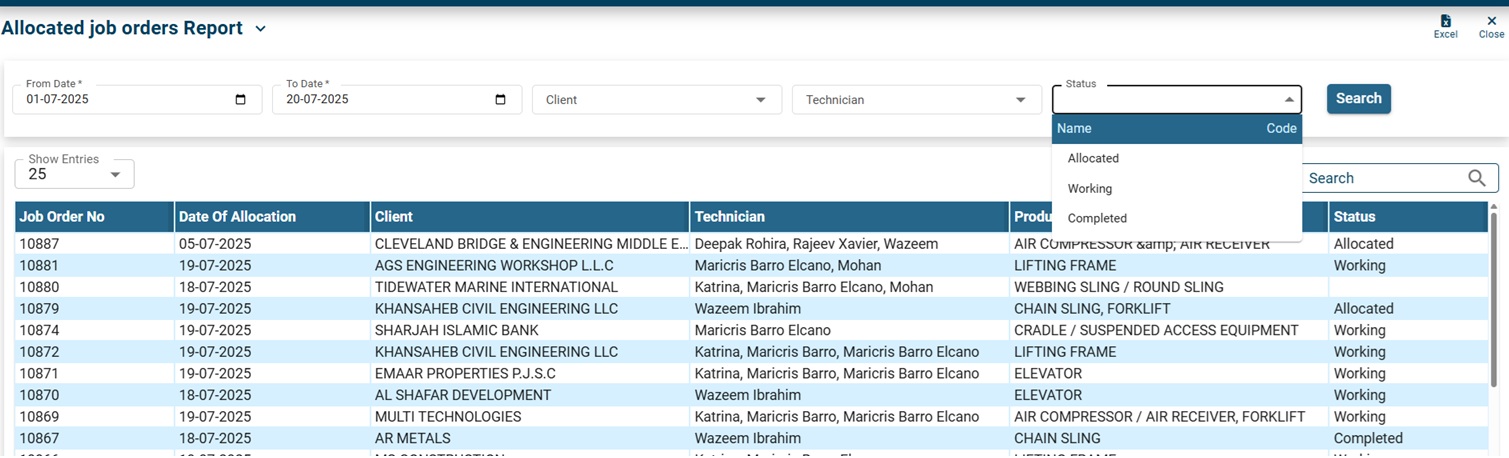The image size is (1509, 458).
Task: Click into the table Search input field
Action: tap(1380, 178)
